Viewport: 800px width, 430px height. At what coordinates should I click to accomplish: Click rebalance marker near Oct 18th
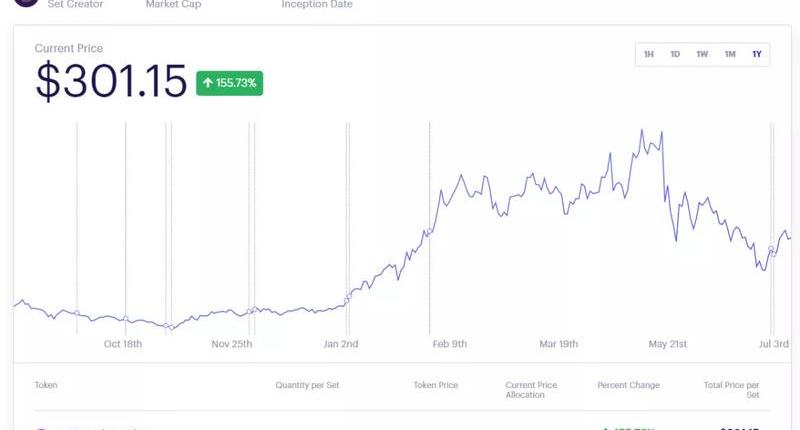coord(126,319)
